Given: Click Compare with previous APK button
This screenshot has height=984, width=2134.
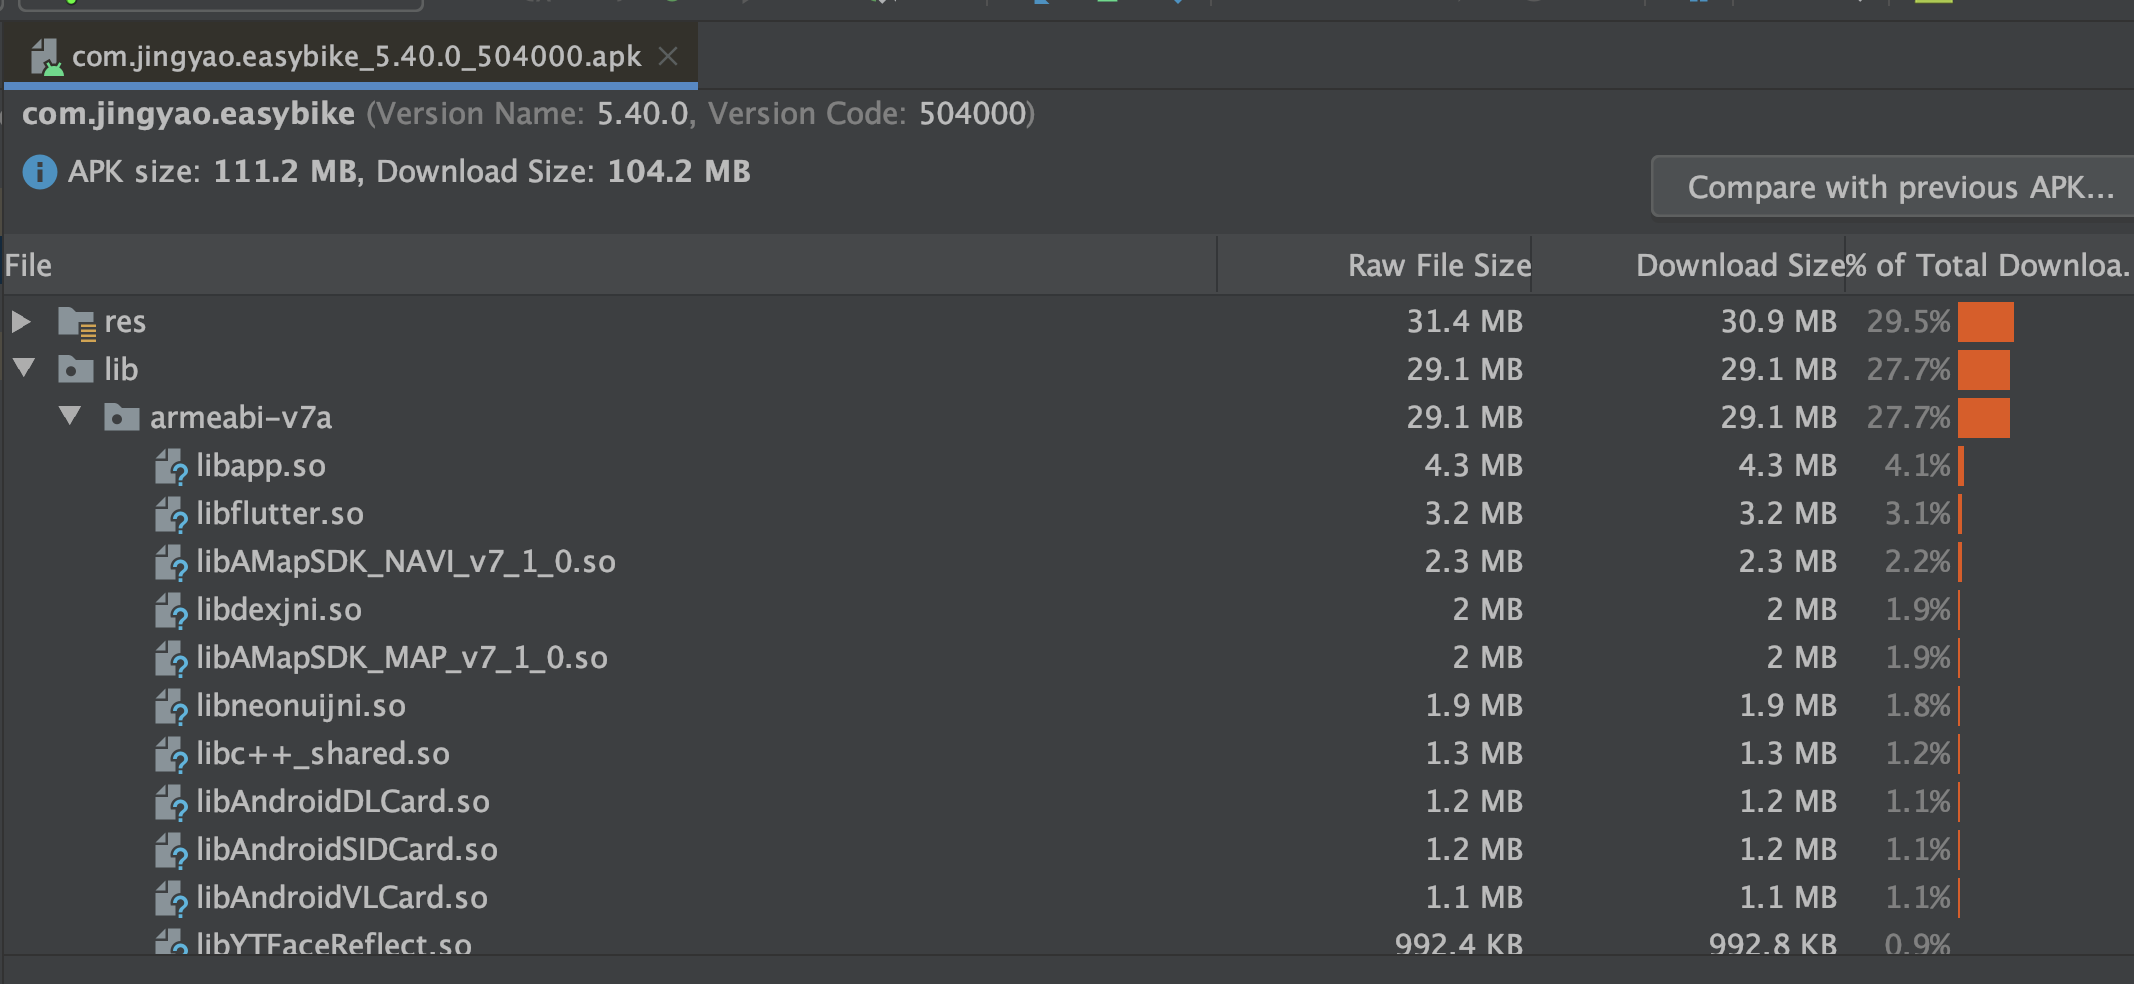Looking at the screenshot, I should coord(1899,187).
